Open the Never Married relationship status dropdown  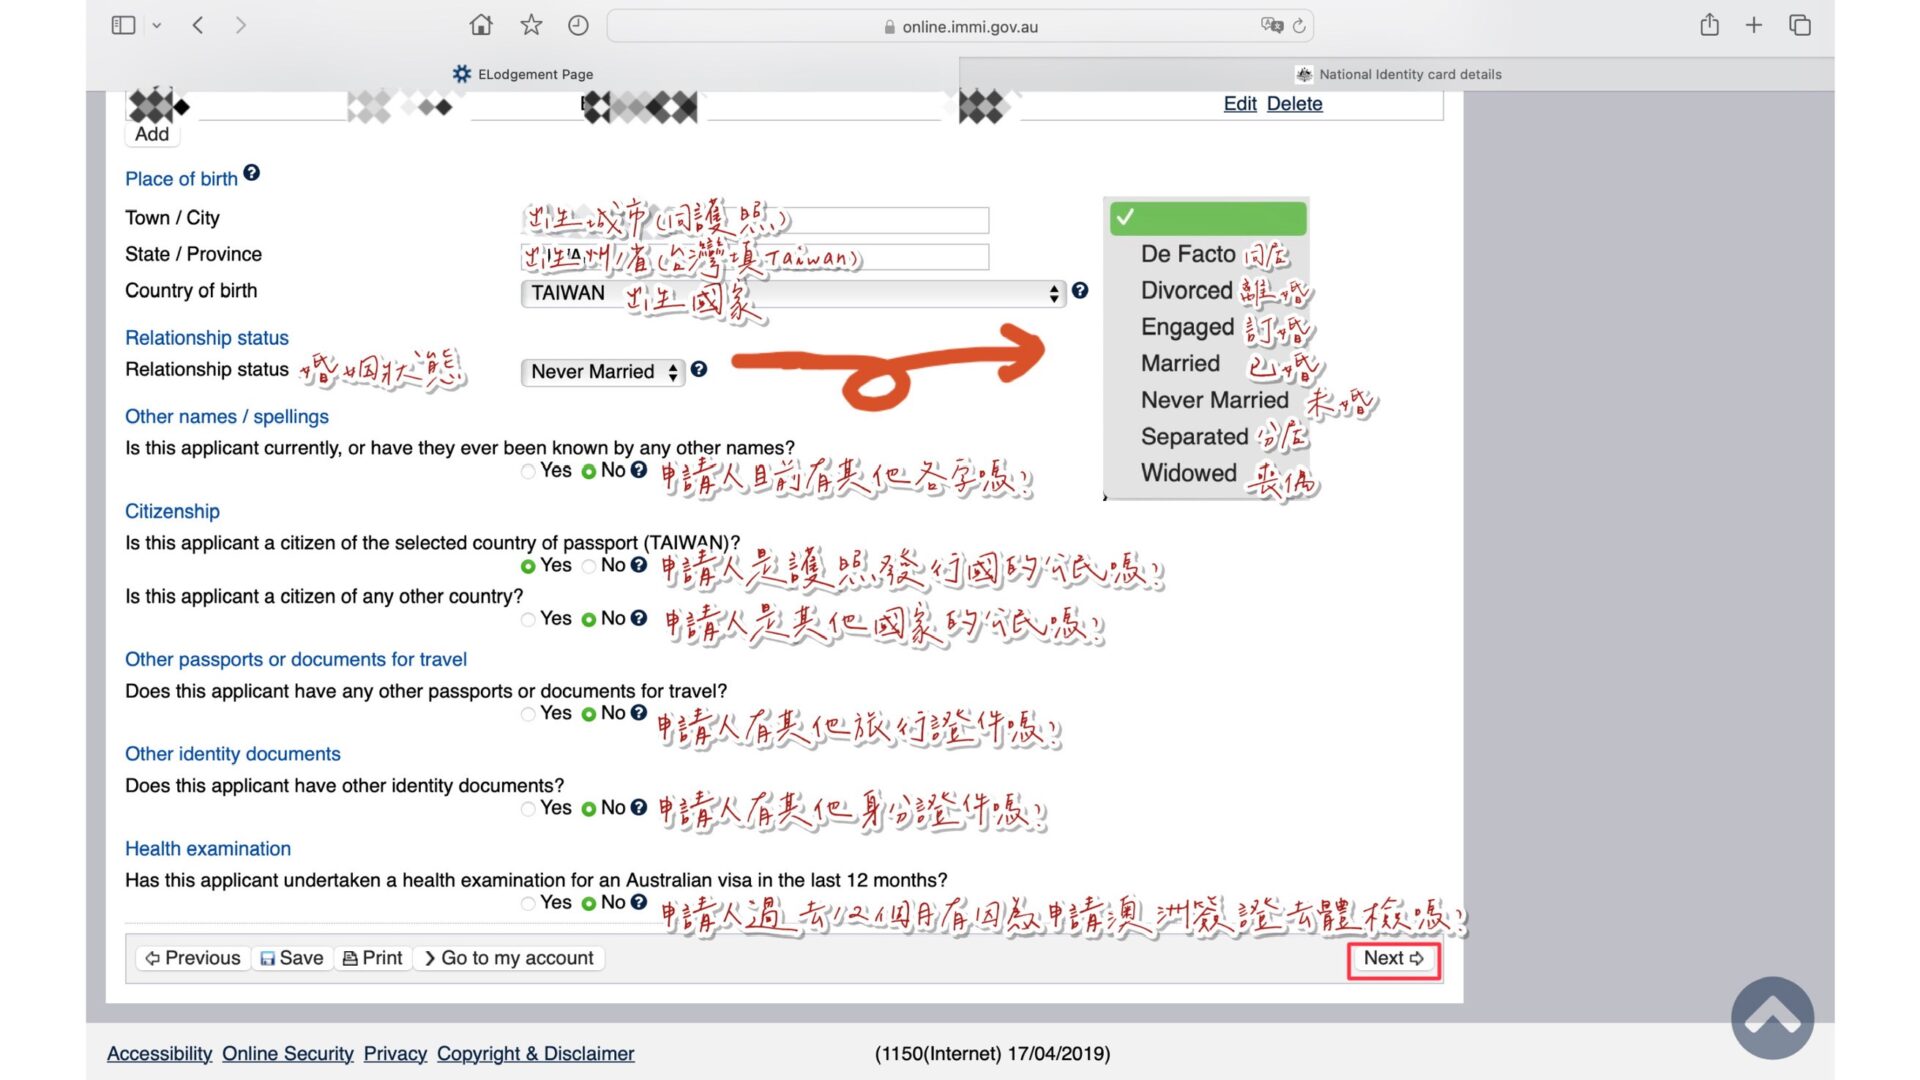(603, 372)
